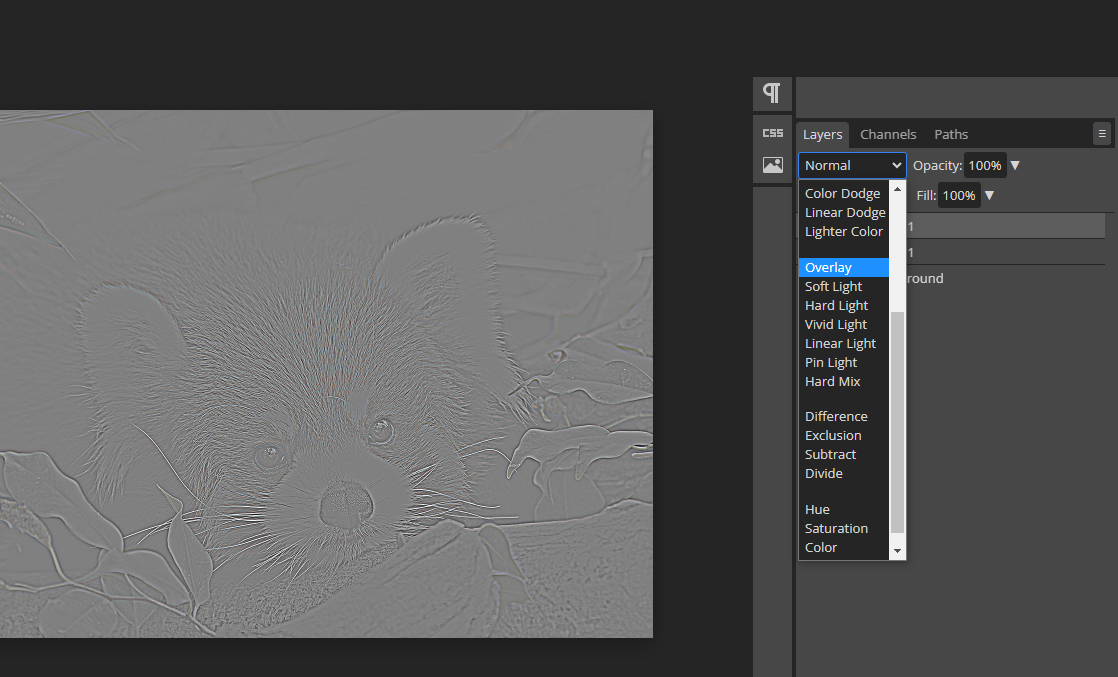Collapse the Normal blend mode dropdown
This screenshot has height=677, width=1118.
click(852, 165)
